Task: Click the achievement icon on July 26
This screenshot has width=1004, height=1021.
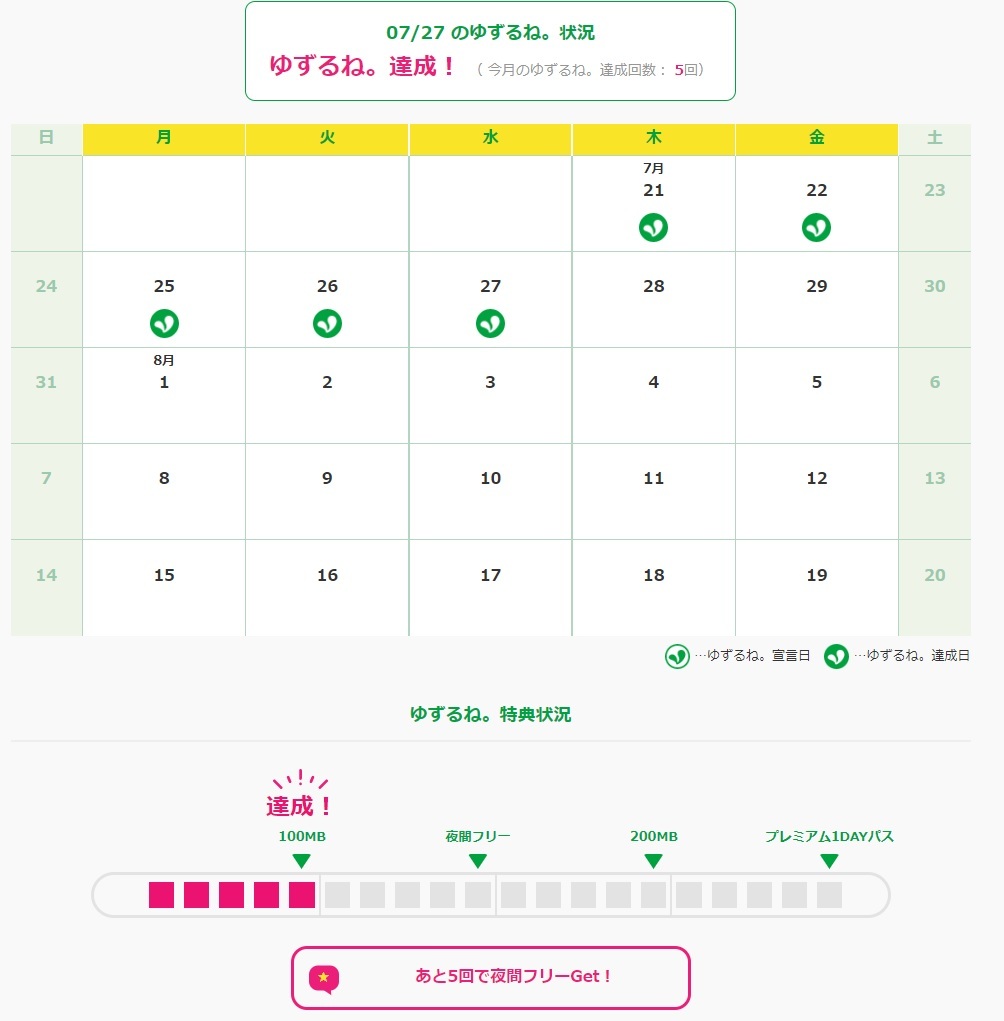Action: pos(327,324)
